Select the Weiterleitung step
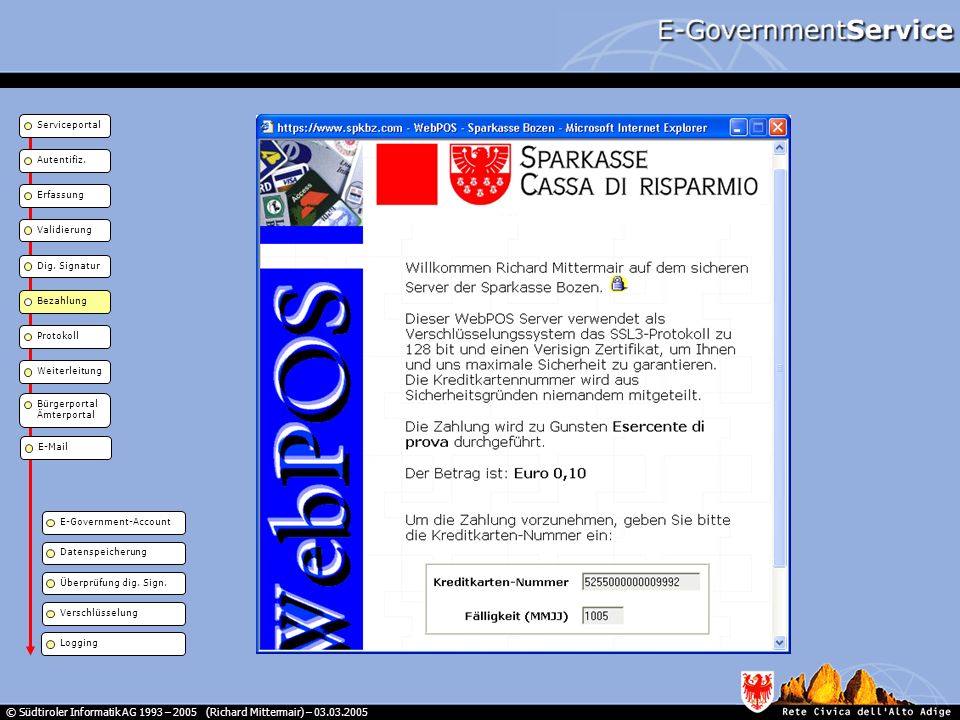960x720 pixels. [65, 371]
